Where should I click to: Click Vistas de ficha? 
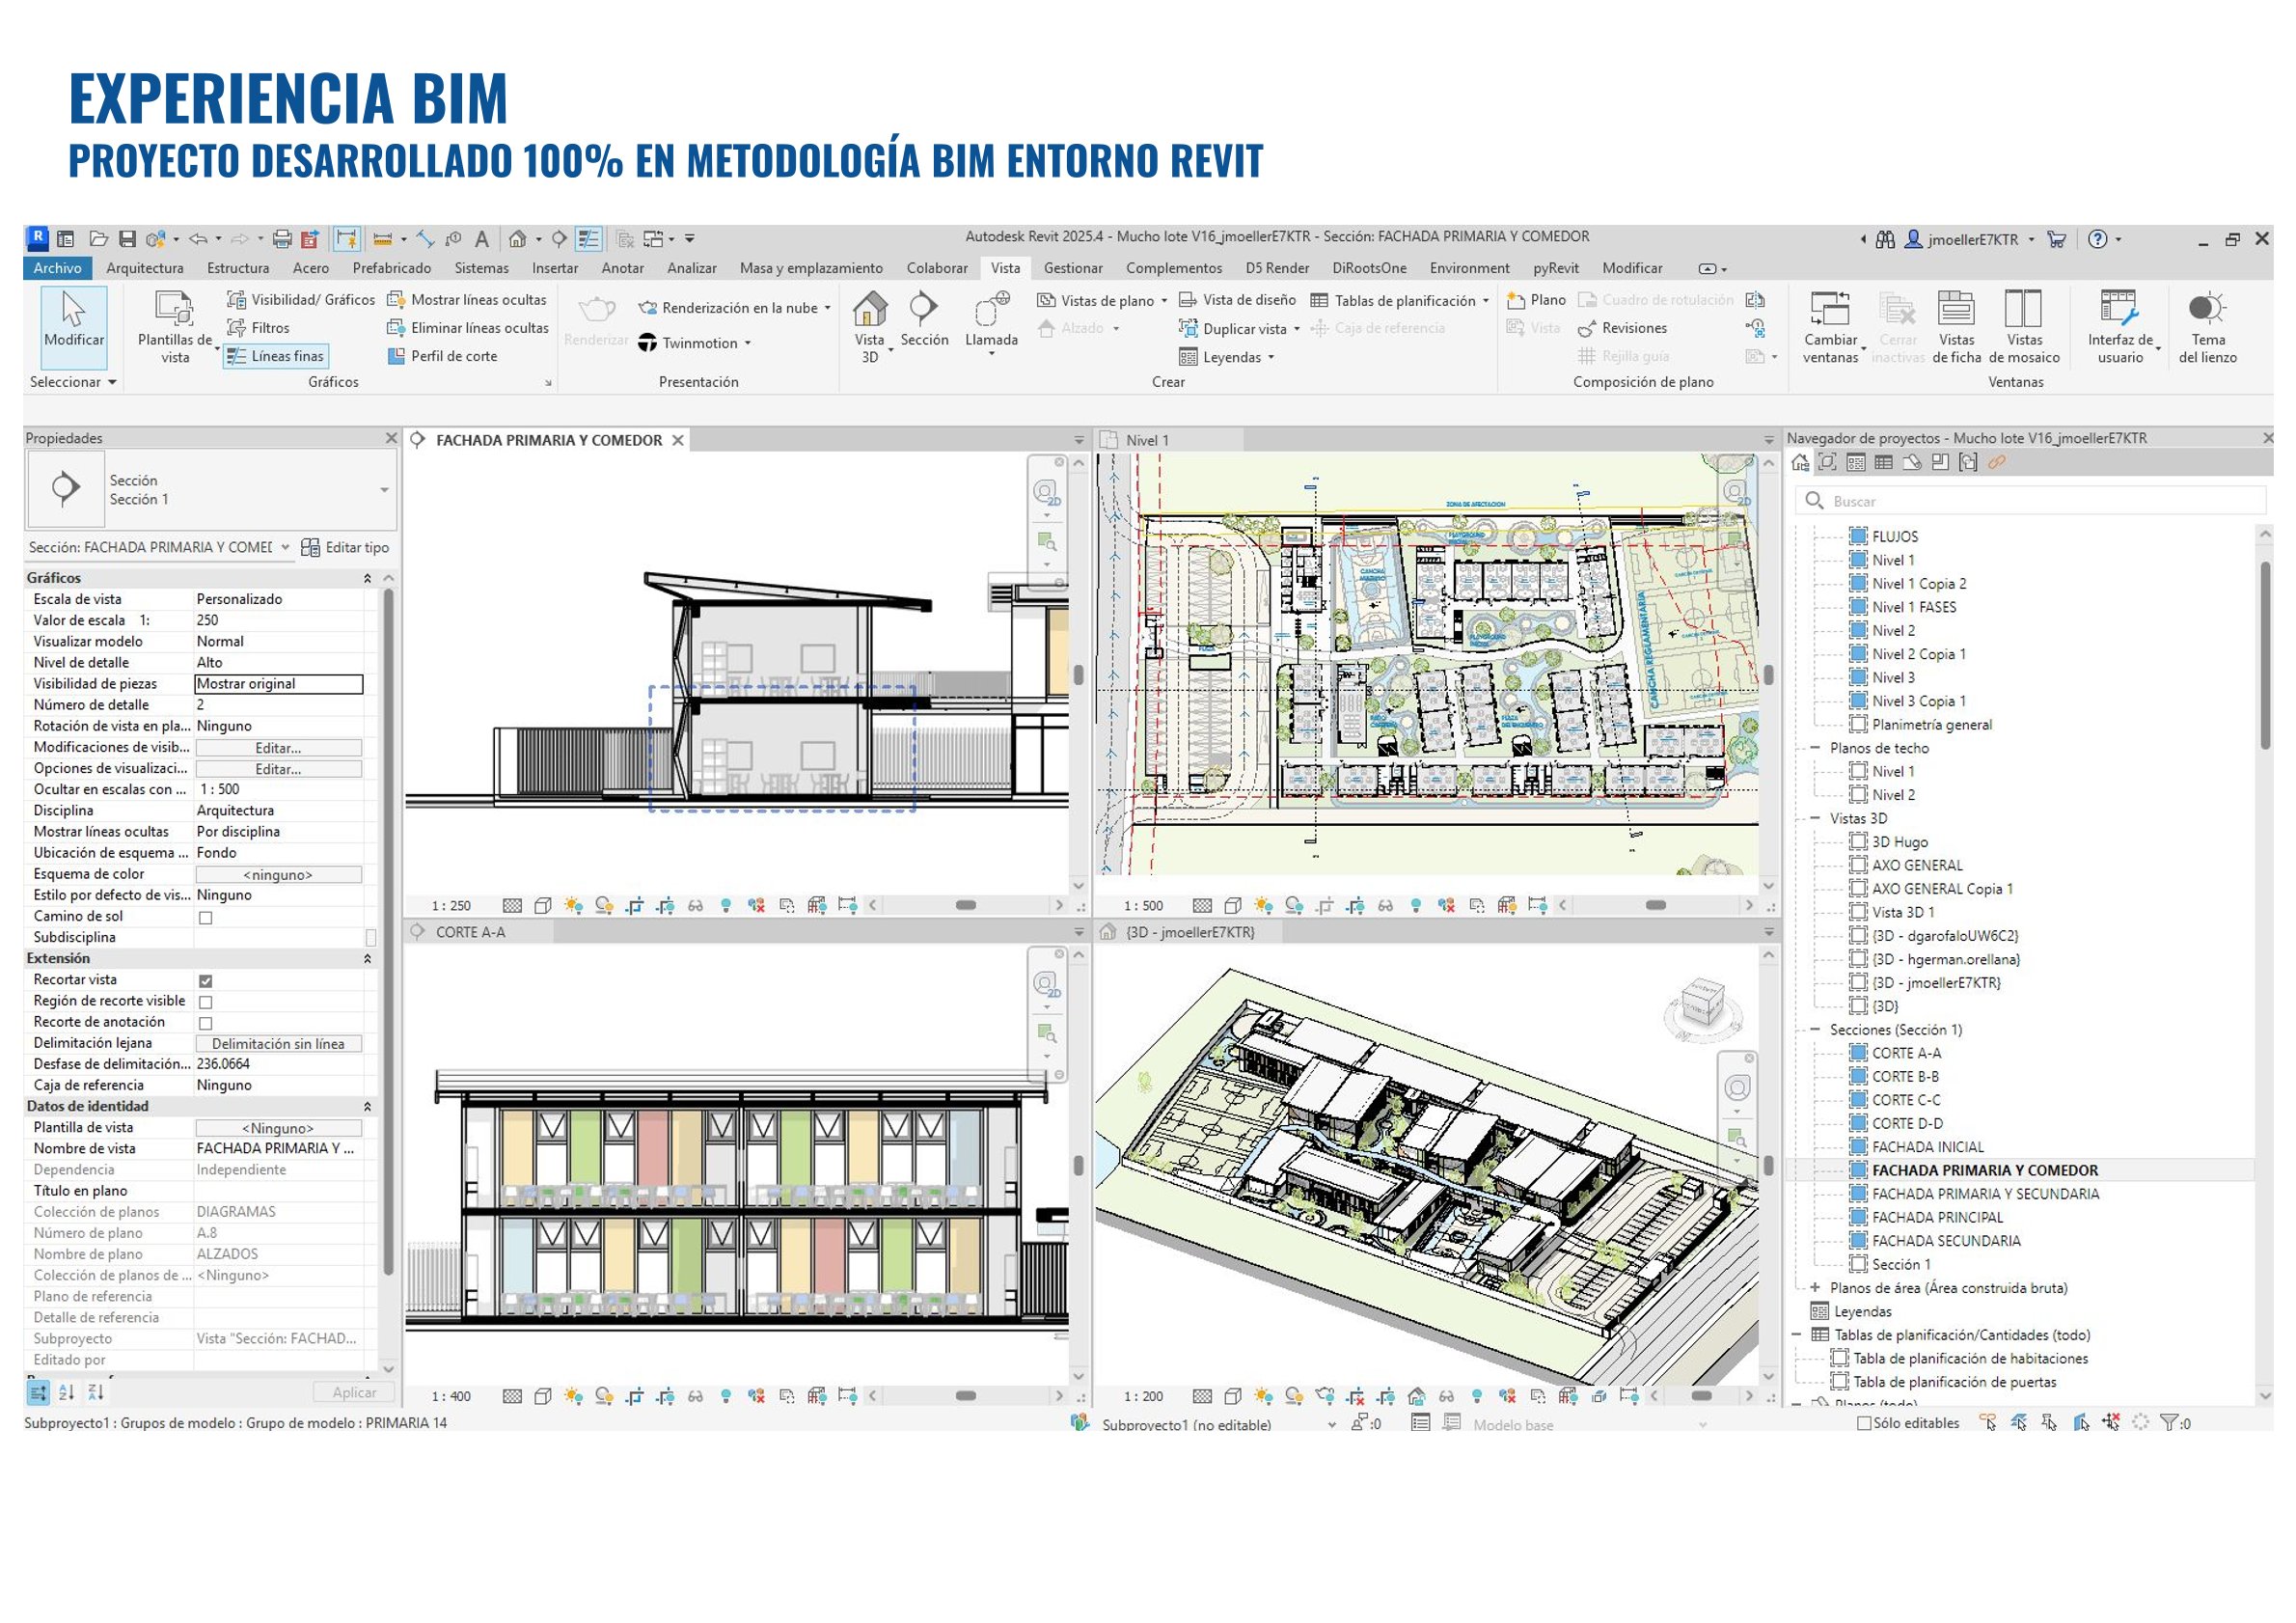point(1956,328)
